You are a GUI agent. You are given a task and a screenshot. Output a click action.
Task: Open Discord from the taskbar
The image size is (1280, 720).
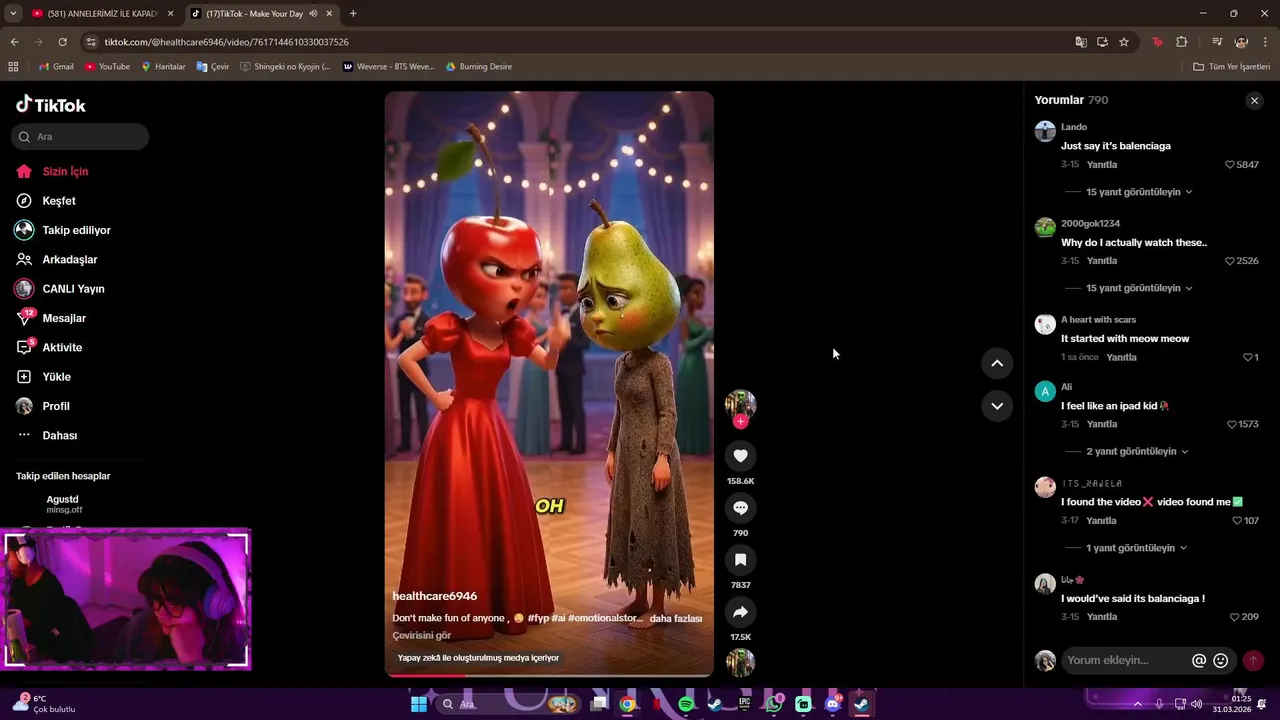(x=833, y=704)
